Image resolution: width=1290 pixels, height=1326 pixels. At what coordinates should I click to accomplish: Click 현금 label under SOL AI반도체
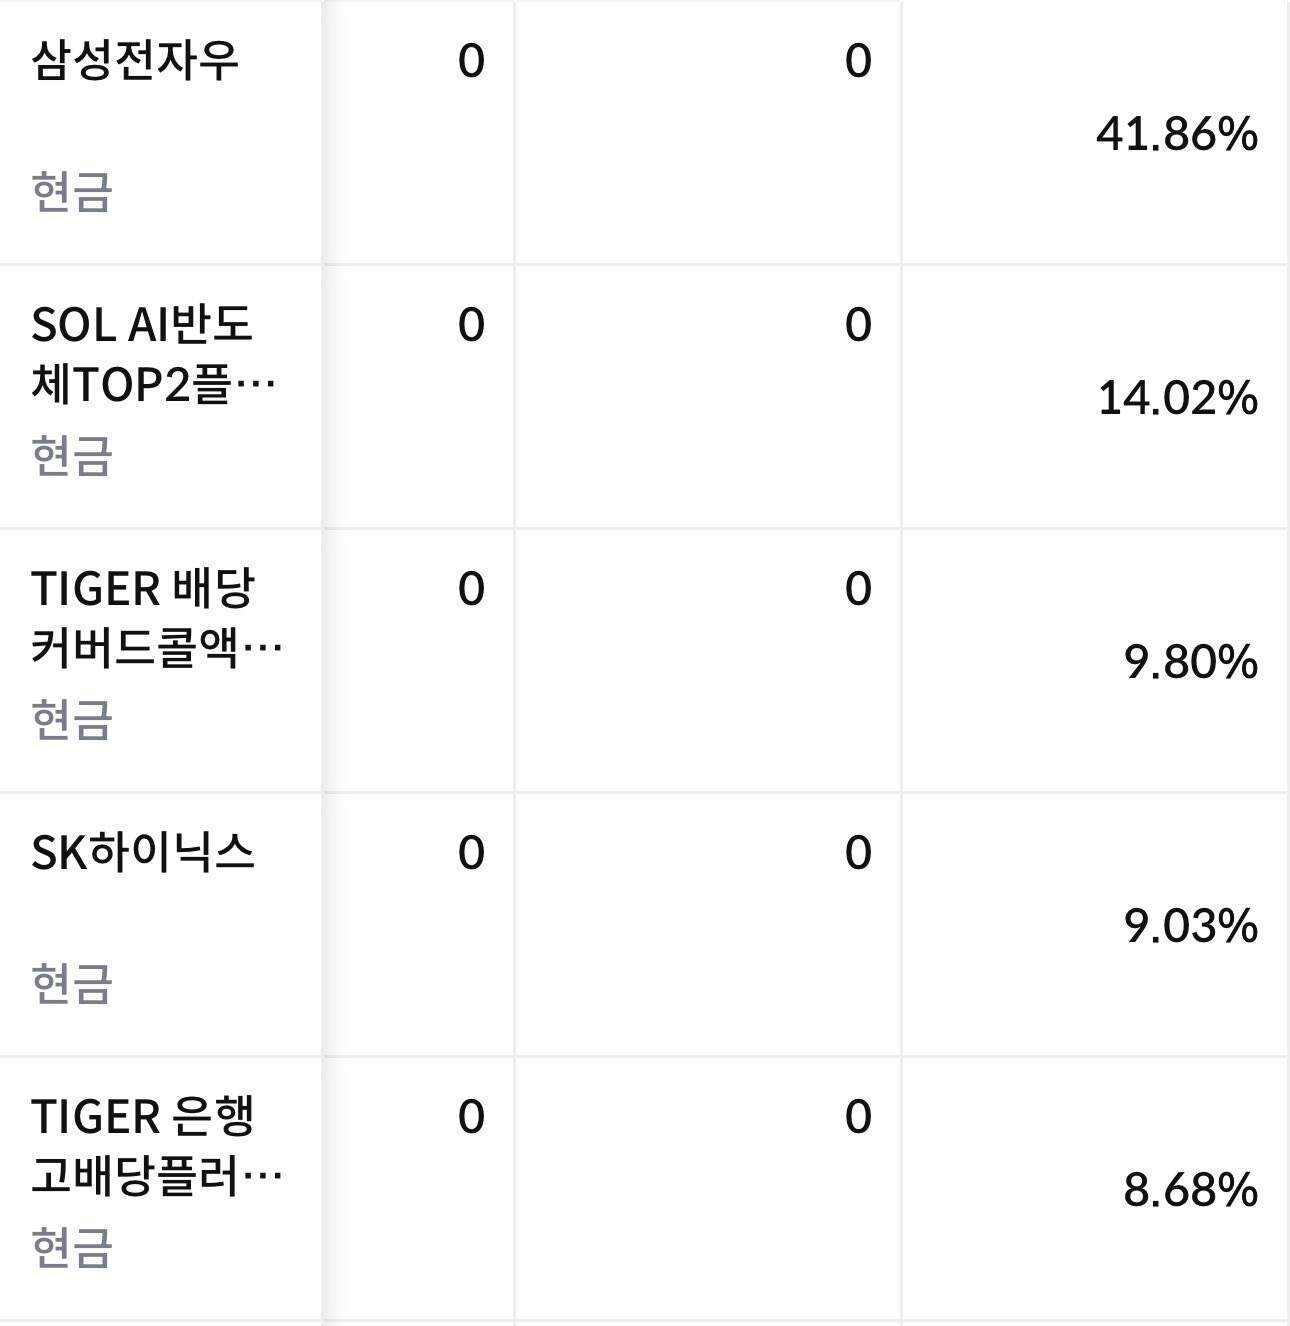pyautogui.click(x=71, y=455)
